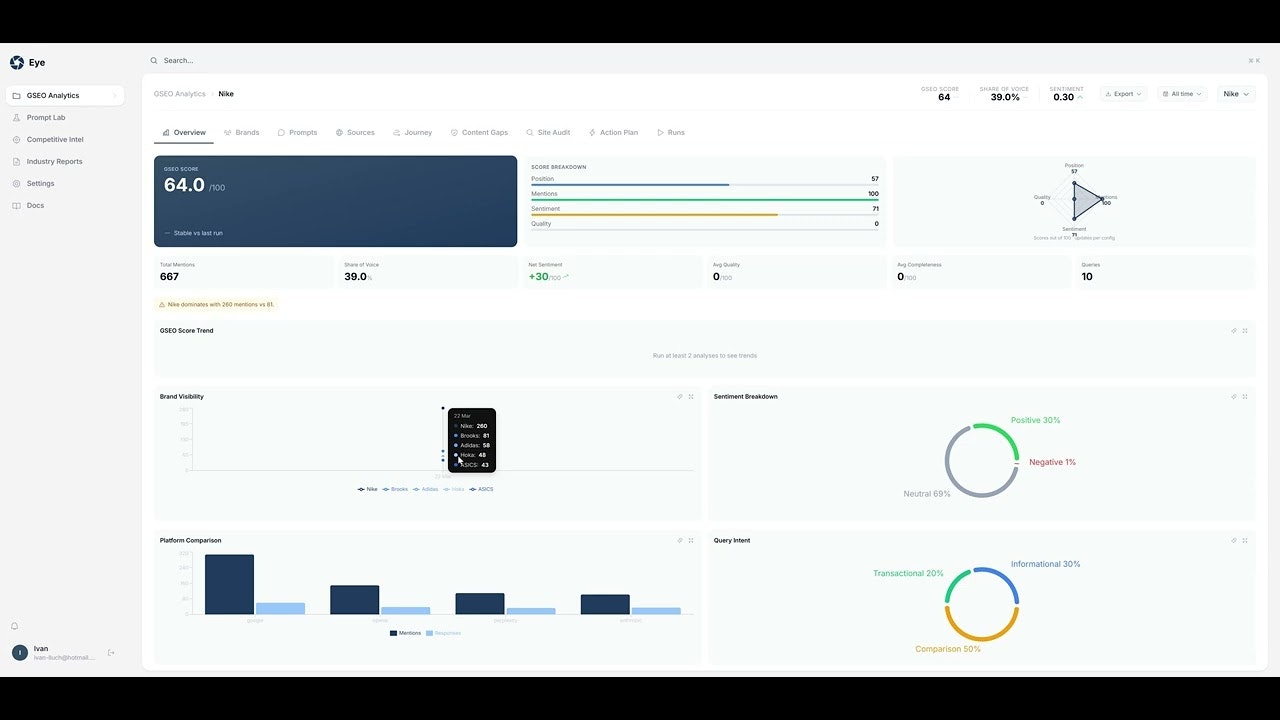
Task: Toggle ASICS series in the Brand Visibility legend
Action: coord(482,489)
